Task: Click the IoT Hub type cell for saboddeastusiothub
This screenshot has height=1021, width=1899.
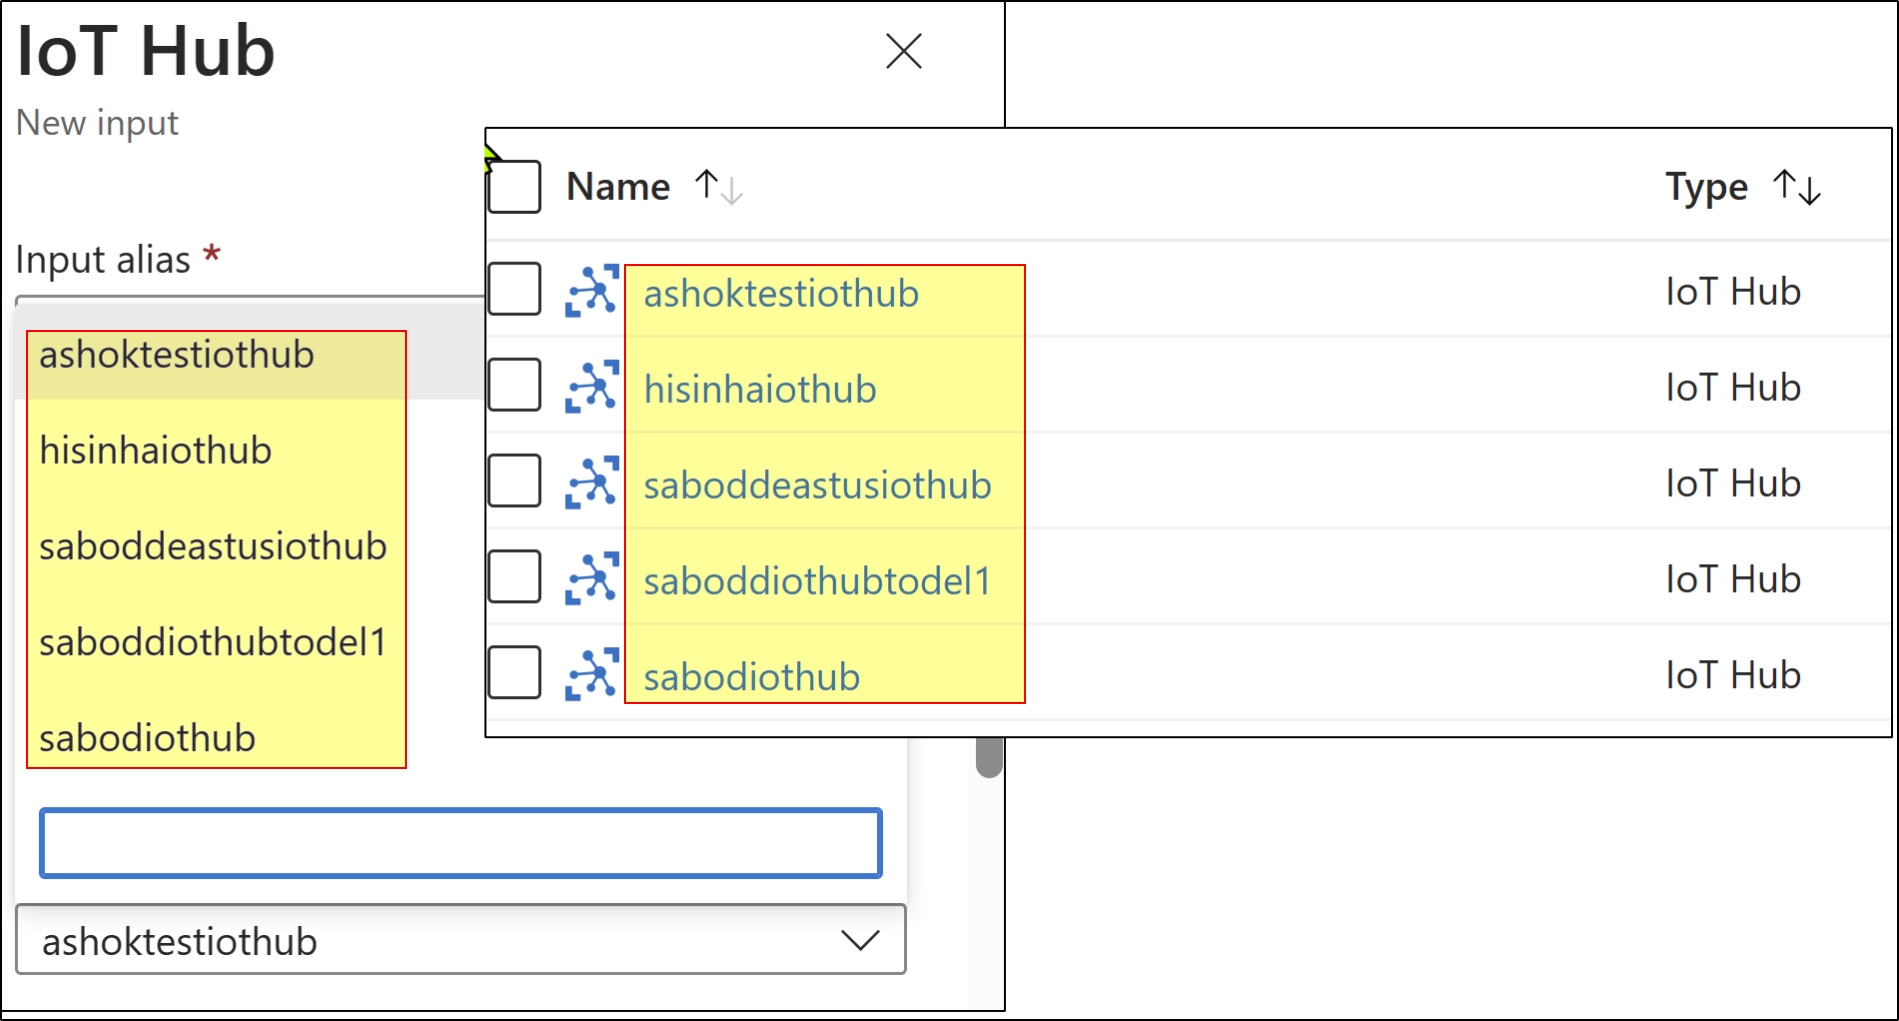Action: pyautogui.click(x=1733, y=484)
